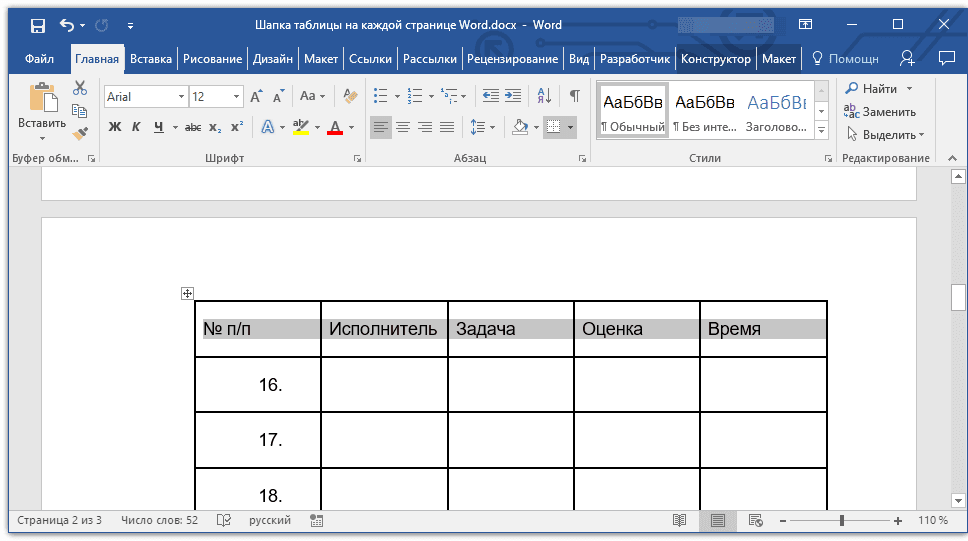Open the font size 12 dropdown
Image resolution: width=968 pixels, height=541 pixels.
tap(236, 97)
